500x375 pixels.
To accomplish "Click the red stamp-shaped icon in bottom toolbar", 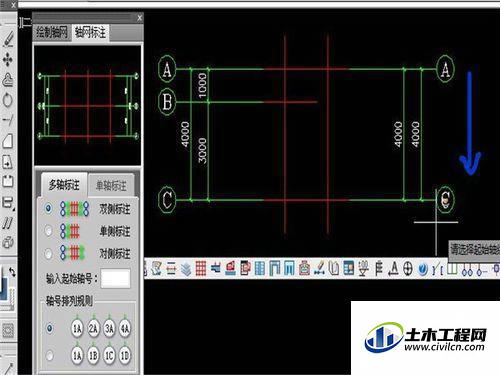I will point(304,269).
